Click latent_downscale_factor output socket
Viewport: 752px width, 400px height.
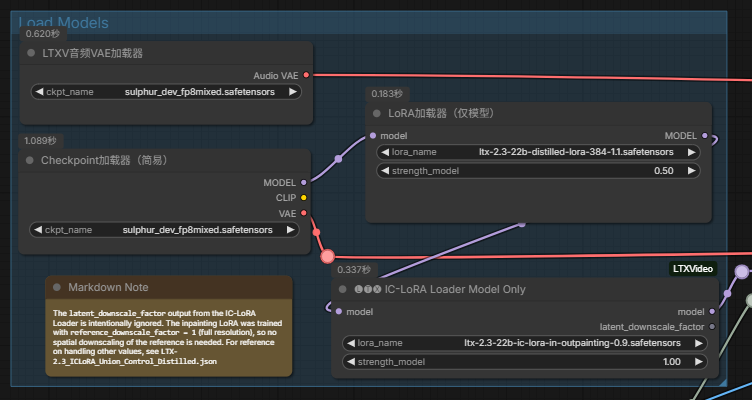click(x=712, y=327)
